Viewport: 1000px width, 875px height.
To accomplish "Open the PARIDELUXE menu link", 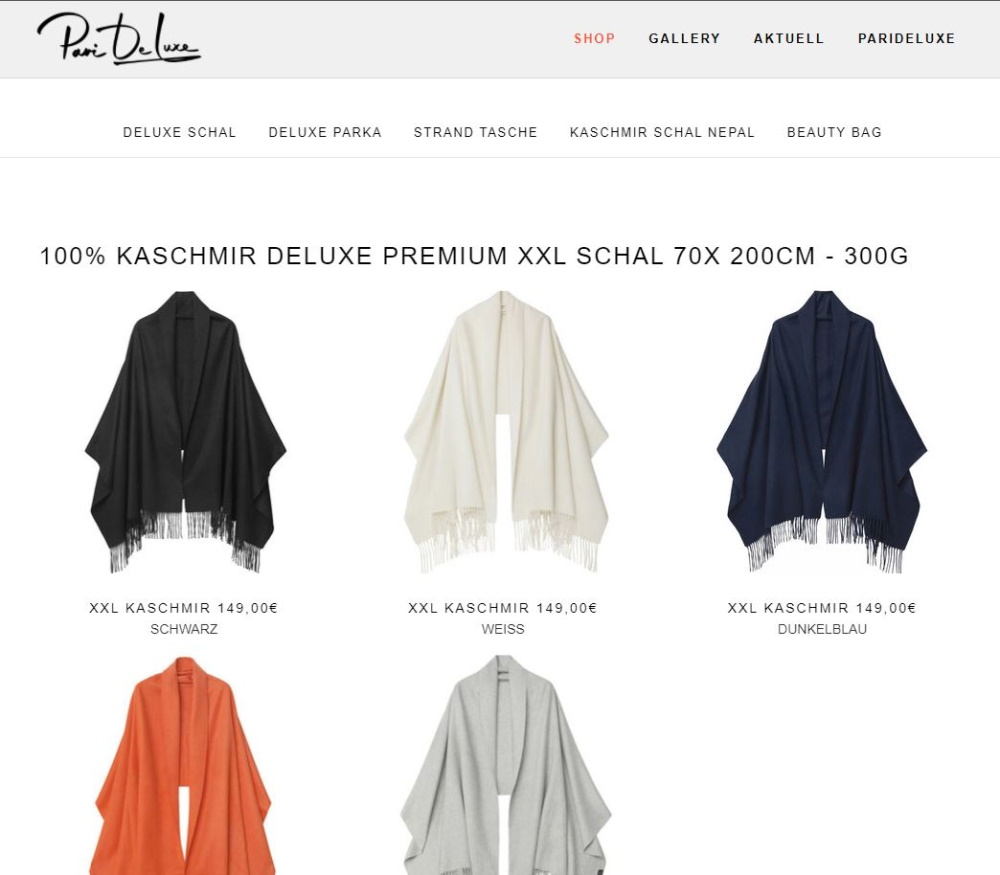I will (x=906, y=38).
